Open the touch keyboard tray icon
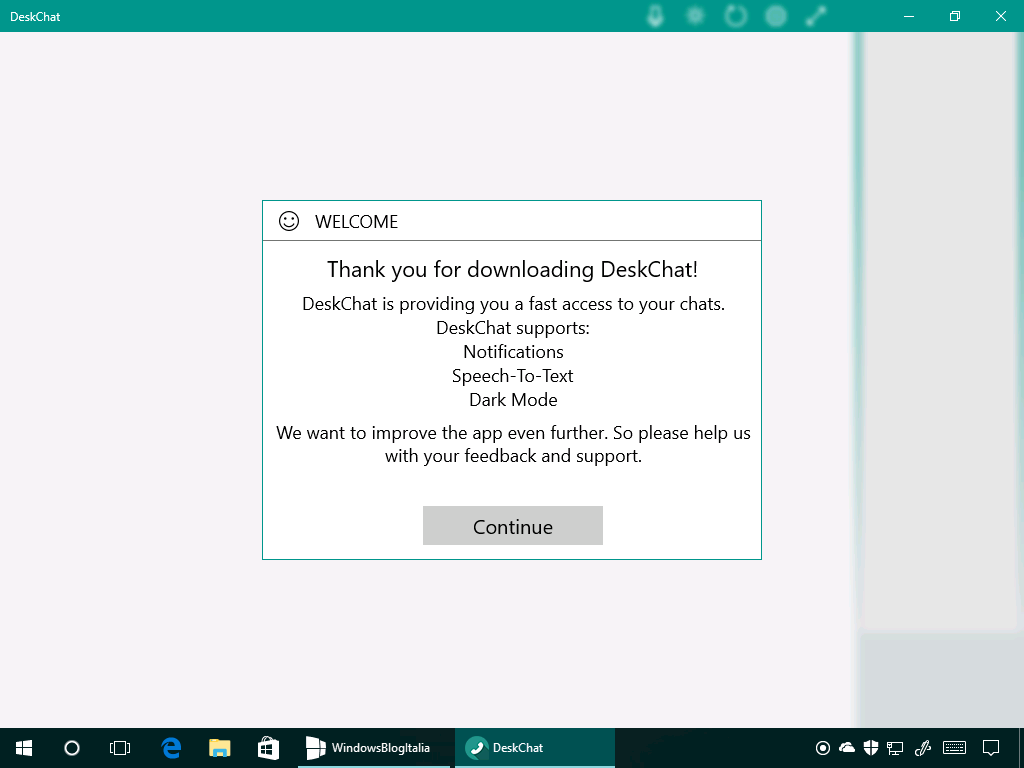1024x768 pixels. pos(955,748)
